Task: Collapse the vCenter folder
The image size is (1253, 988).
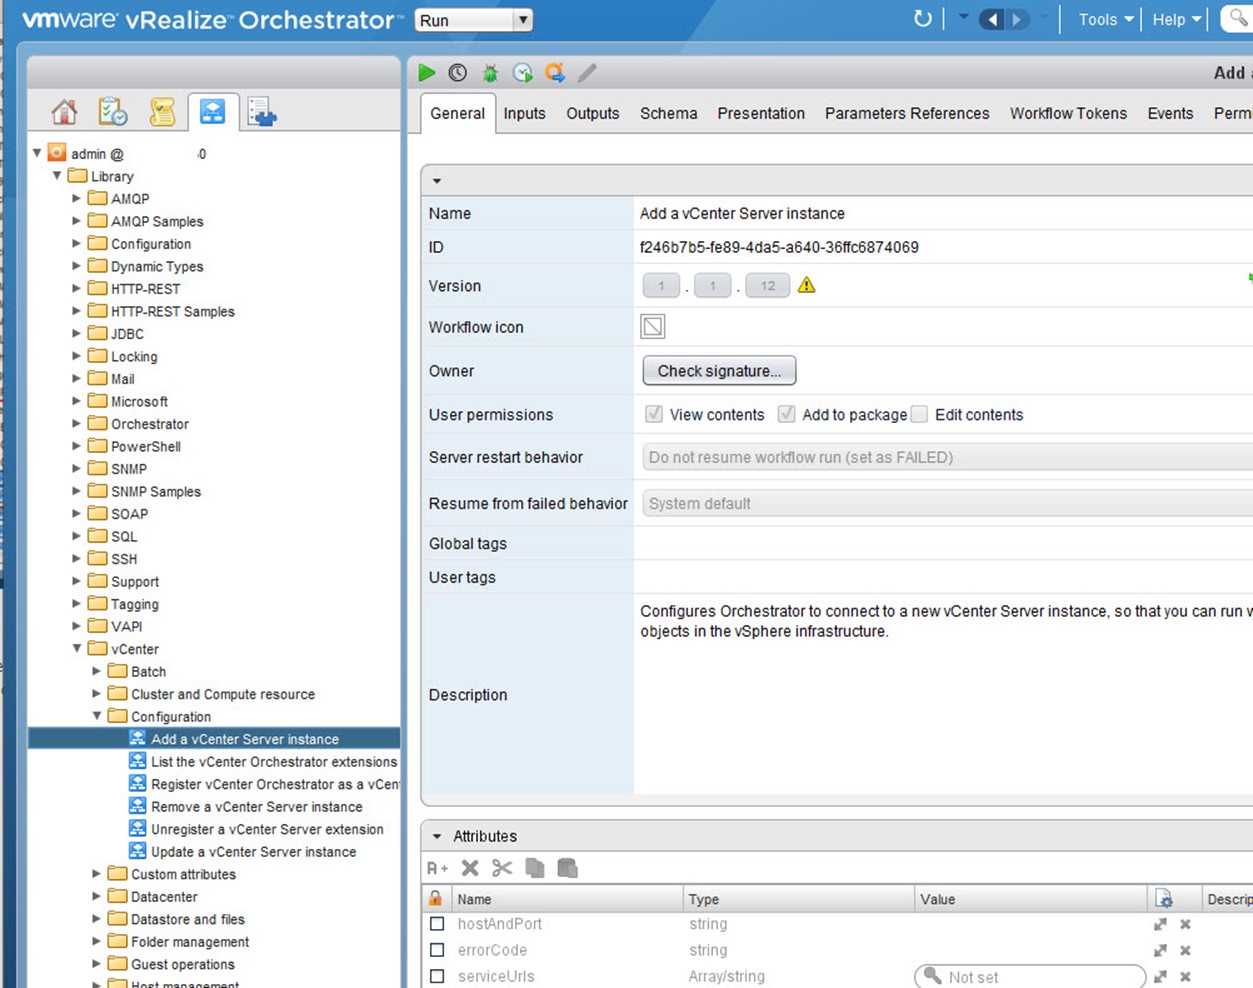Action: pyautogui.click(x=77, y=648)
